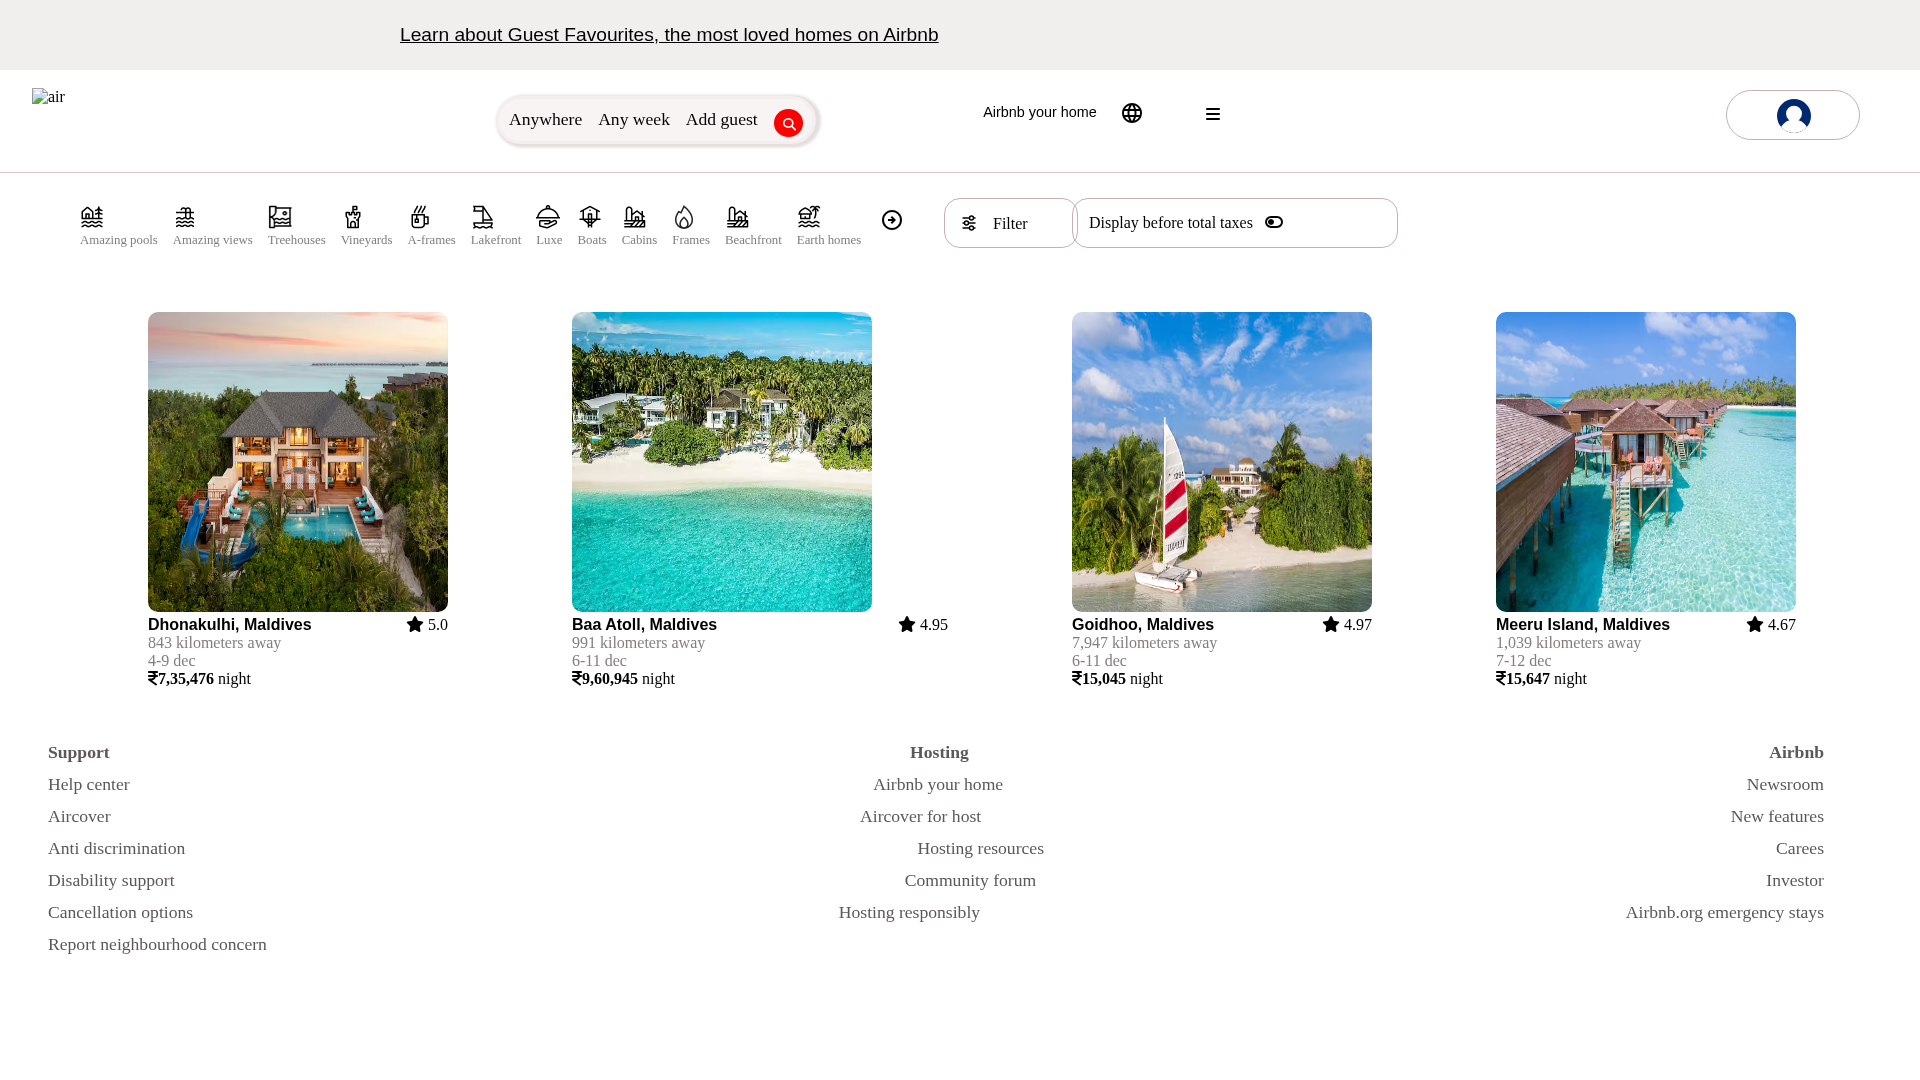Select the Amazing views category icon
1920x1080 pixels.
coord(185,217)
